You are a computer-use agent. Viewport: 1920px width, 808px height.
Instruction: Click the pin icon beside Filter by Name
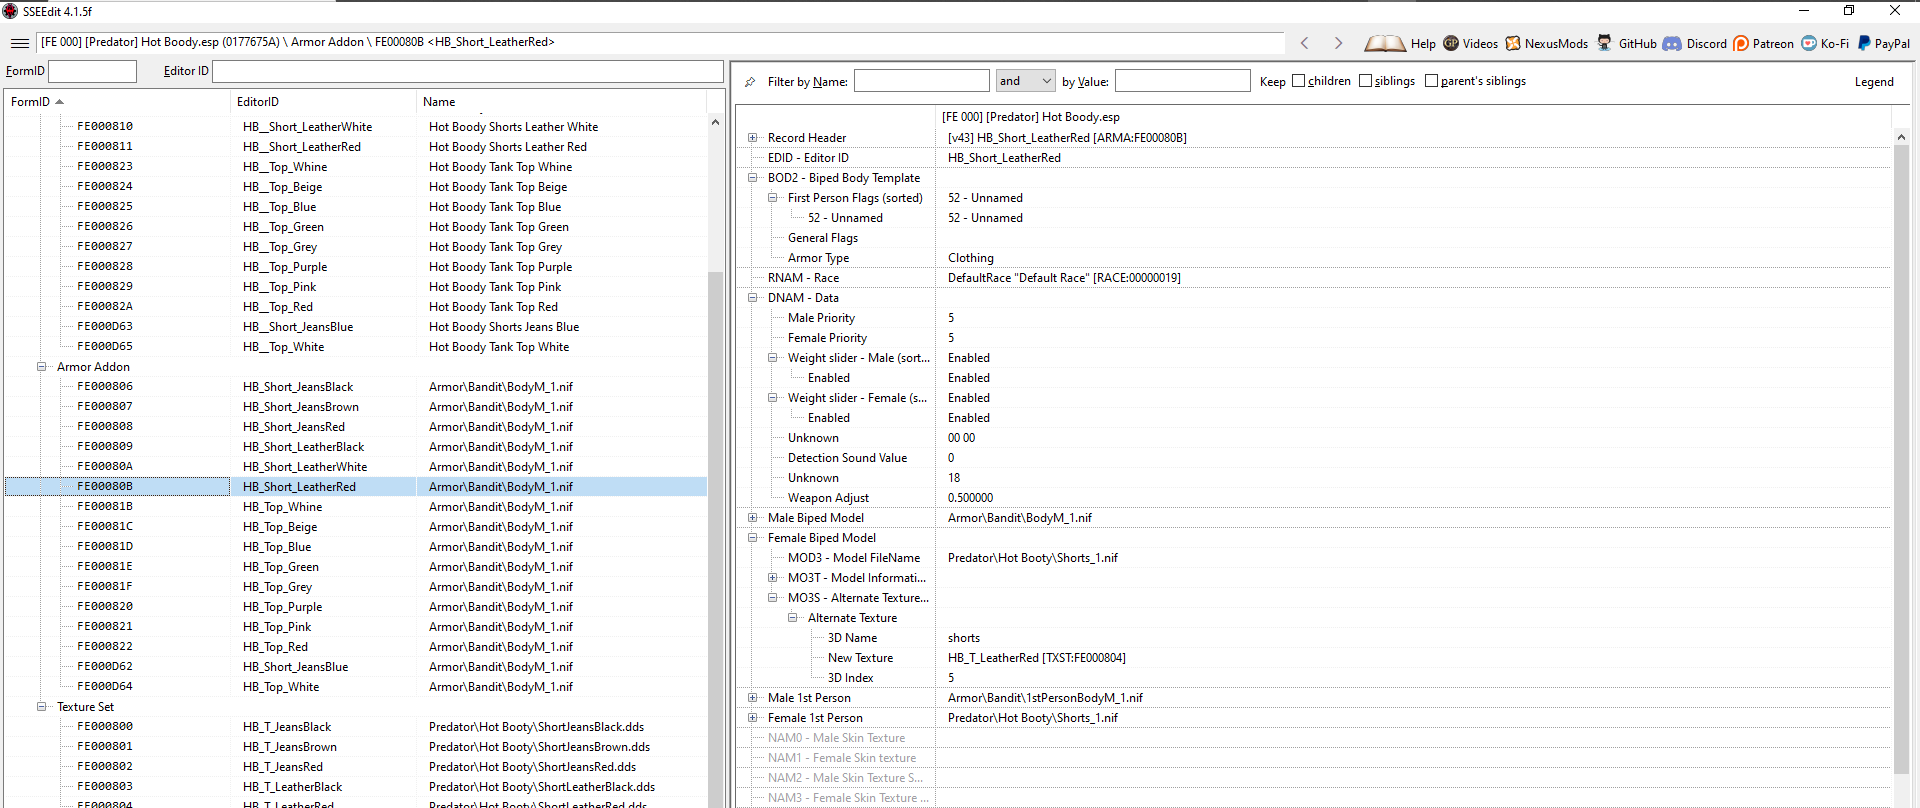coord(750,82)
